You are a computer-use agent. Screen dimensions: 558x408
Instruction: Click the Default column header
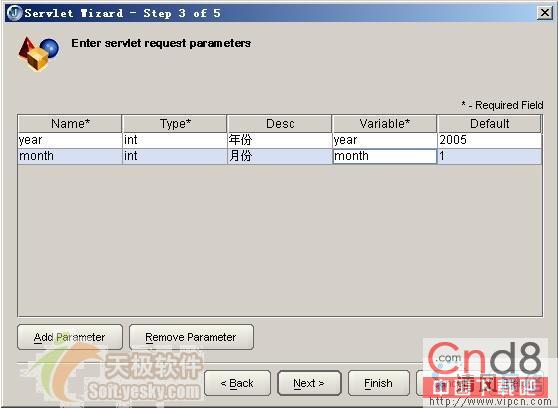coord(489,124)
